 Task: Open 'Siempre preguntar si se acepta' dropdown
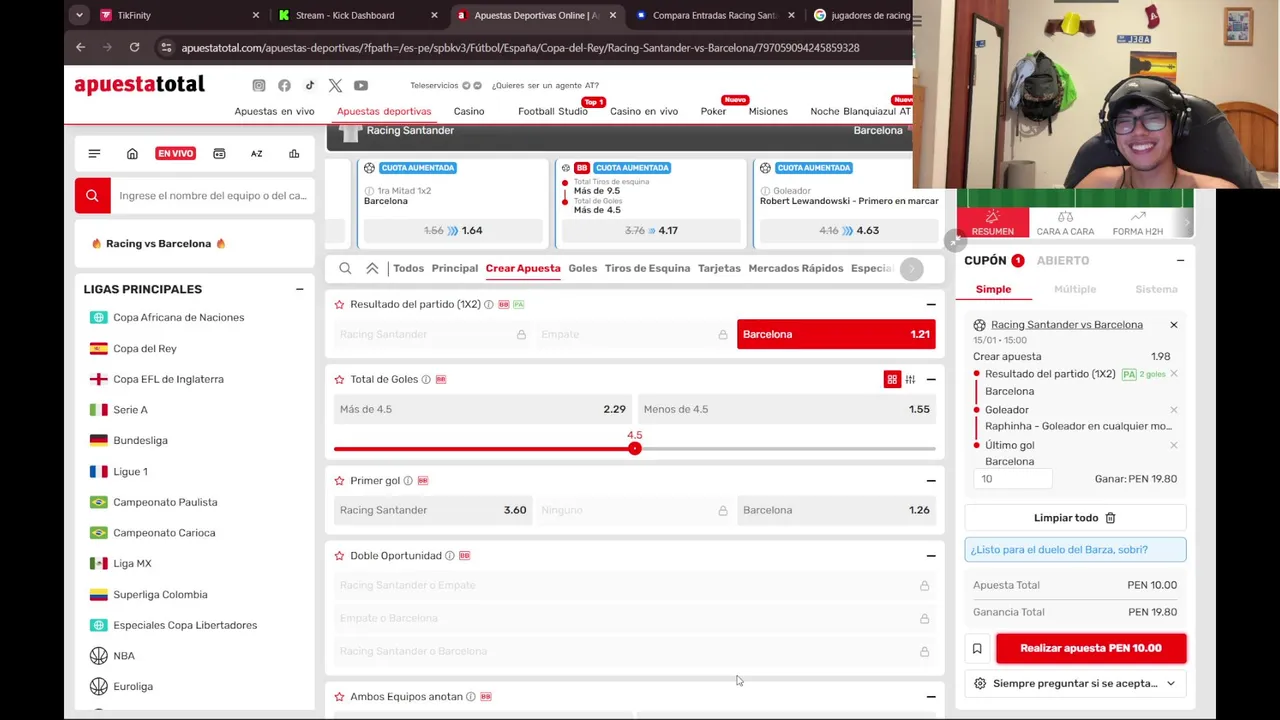click(1075, 683)
